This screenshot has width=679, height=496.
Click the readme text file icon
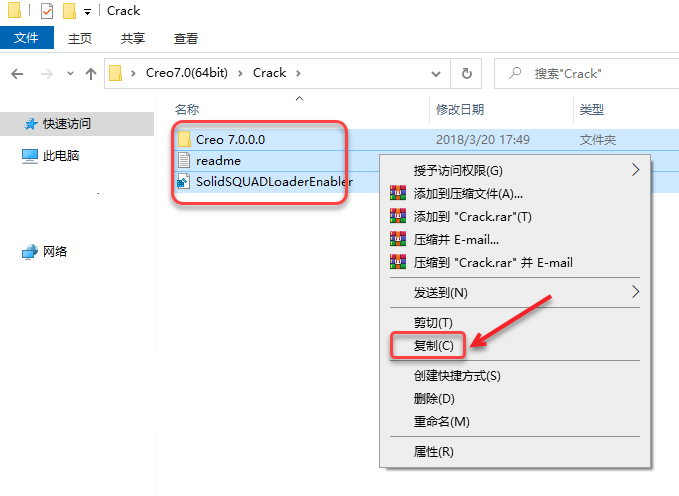184,160
